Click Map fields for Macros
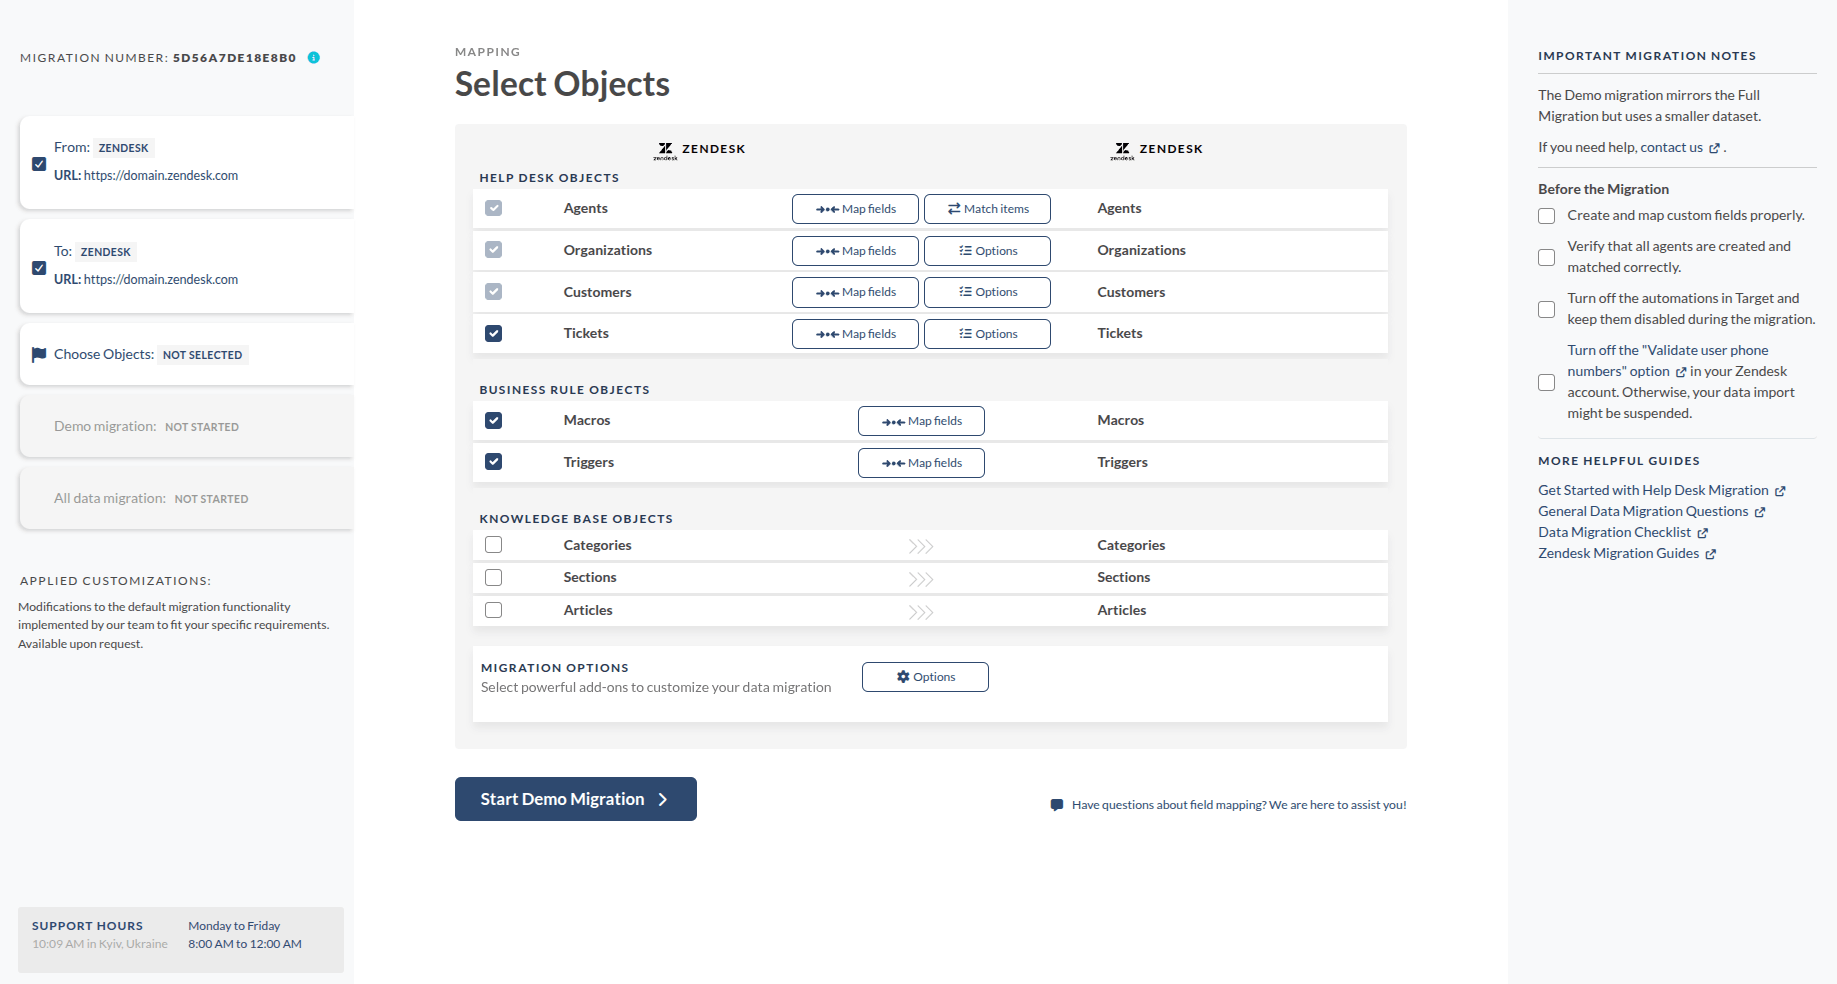The width and height of the screenshot is (1837, 984). pyautogui.click(x=920, y=420)
